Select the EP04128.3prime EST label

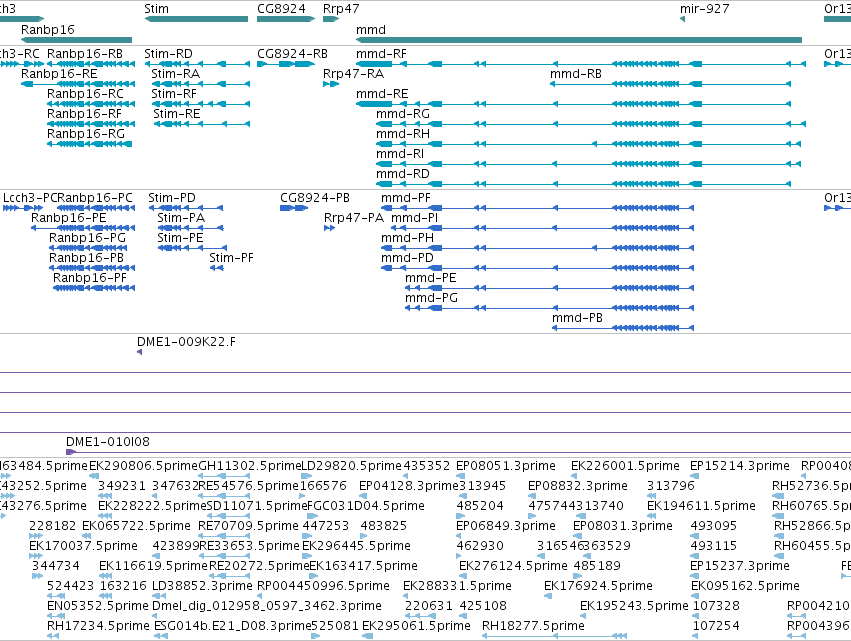[409, 486]
